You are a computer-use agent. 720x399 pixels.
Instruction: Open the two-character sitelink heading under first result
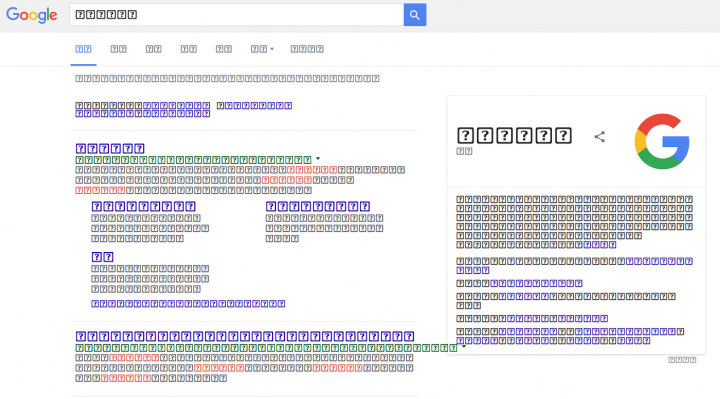pos(102,257)
